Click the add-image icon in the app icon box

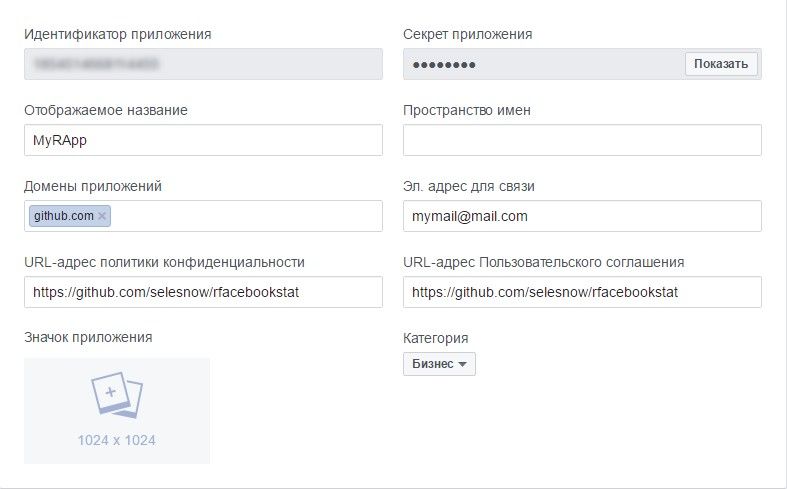pyautogui.click(x=117, y=395)
